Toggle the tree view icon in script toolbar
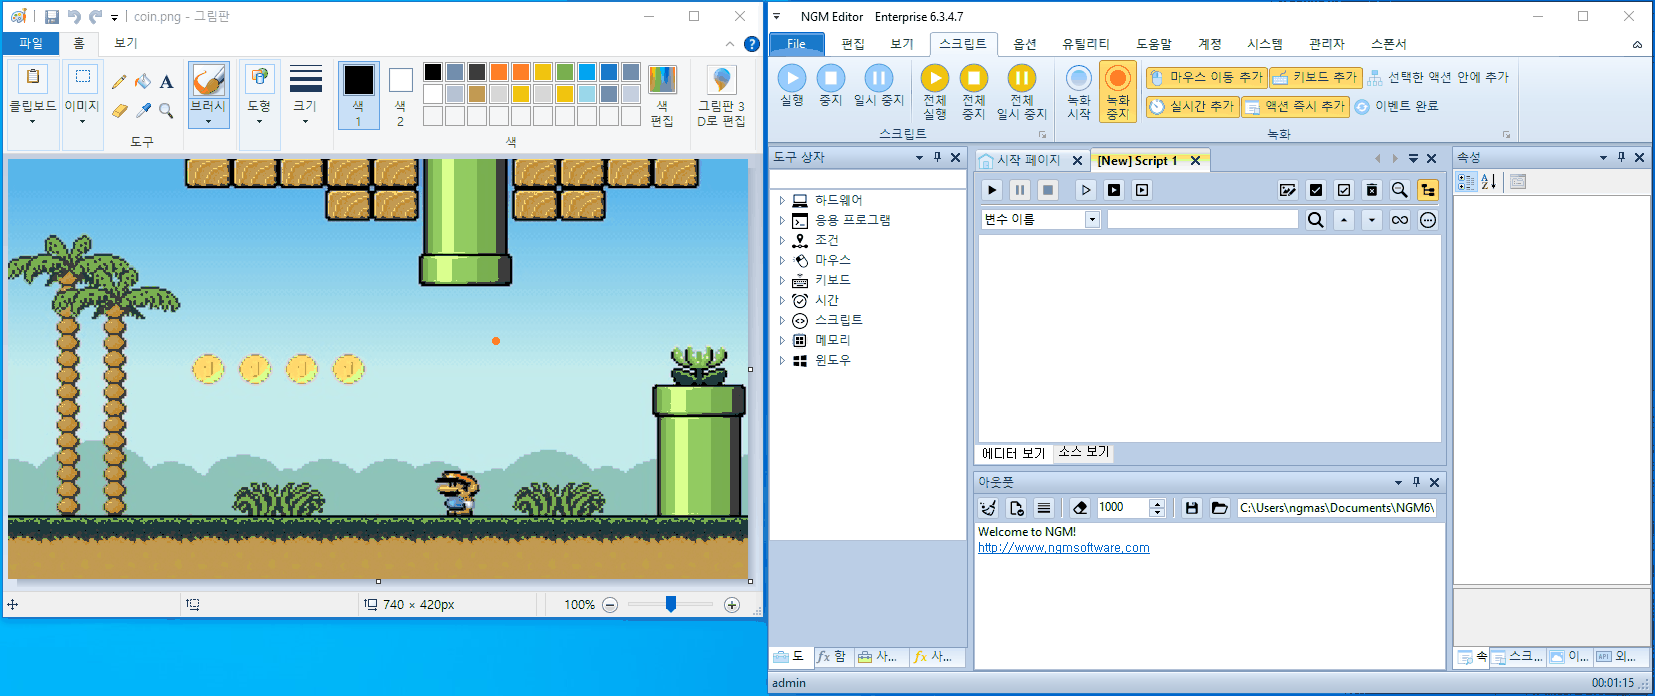1655x696 pixels. [x=1428, y=190]
